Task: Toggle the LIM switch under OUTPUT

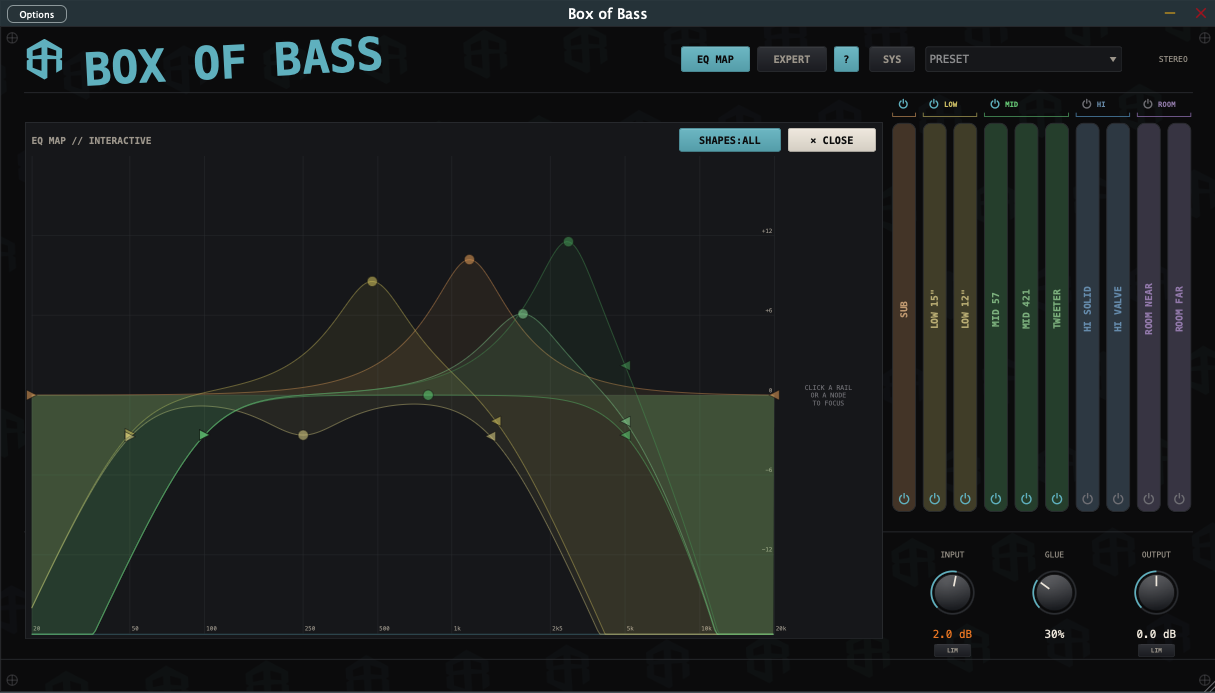Action: [1156, 651]
